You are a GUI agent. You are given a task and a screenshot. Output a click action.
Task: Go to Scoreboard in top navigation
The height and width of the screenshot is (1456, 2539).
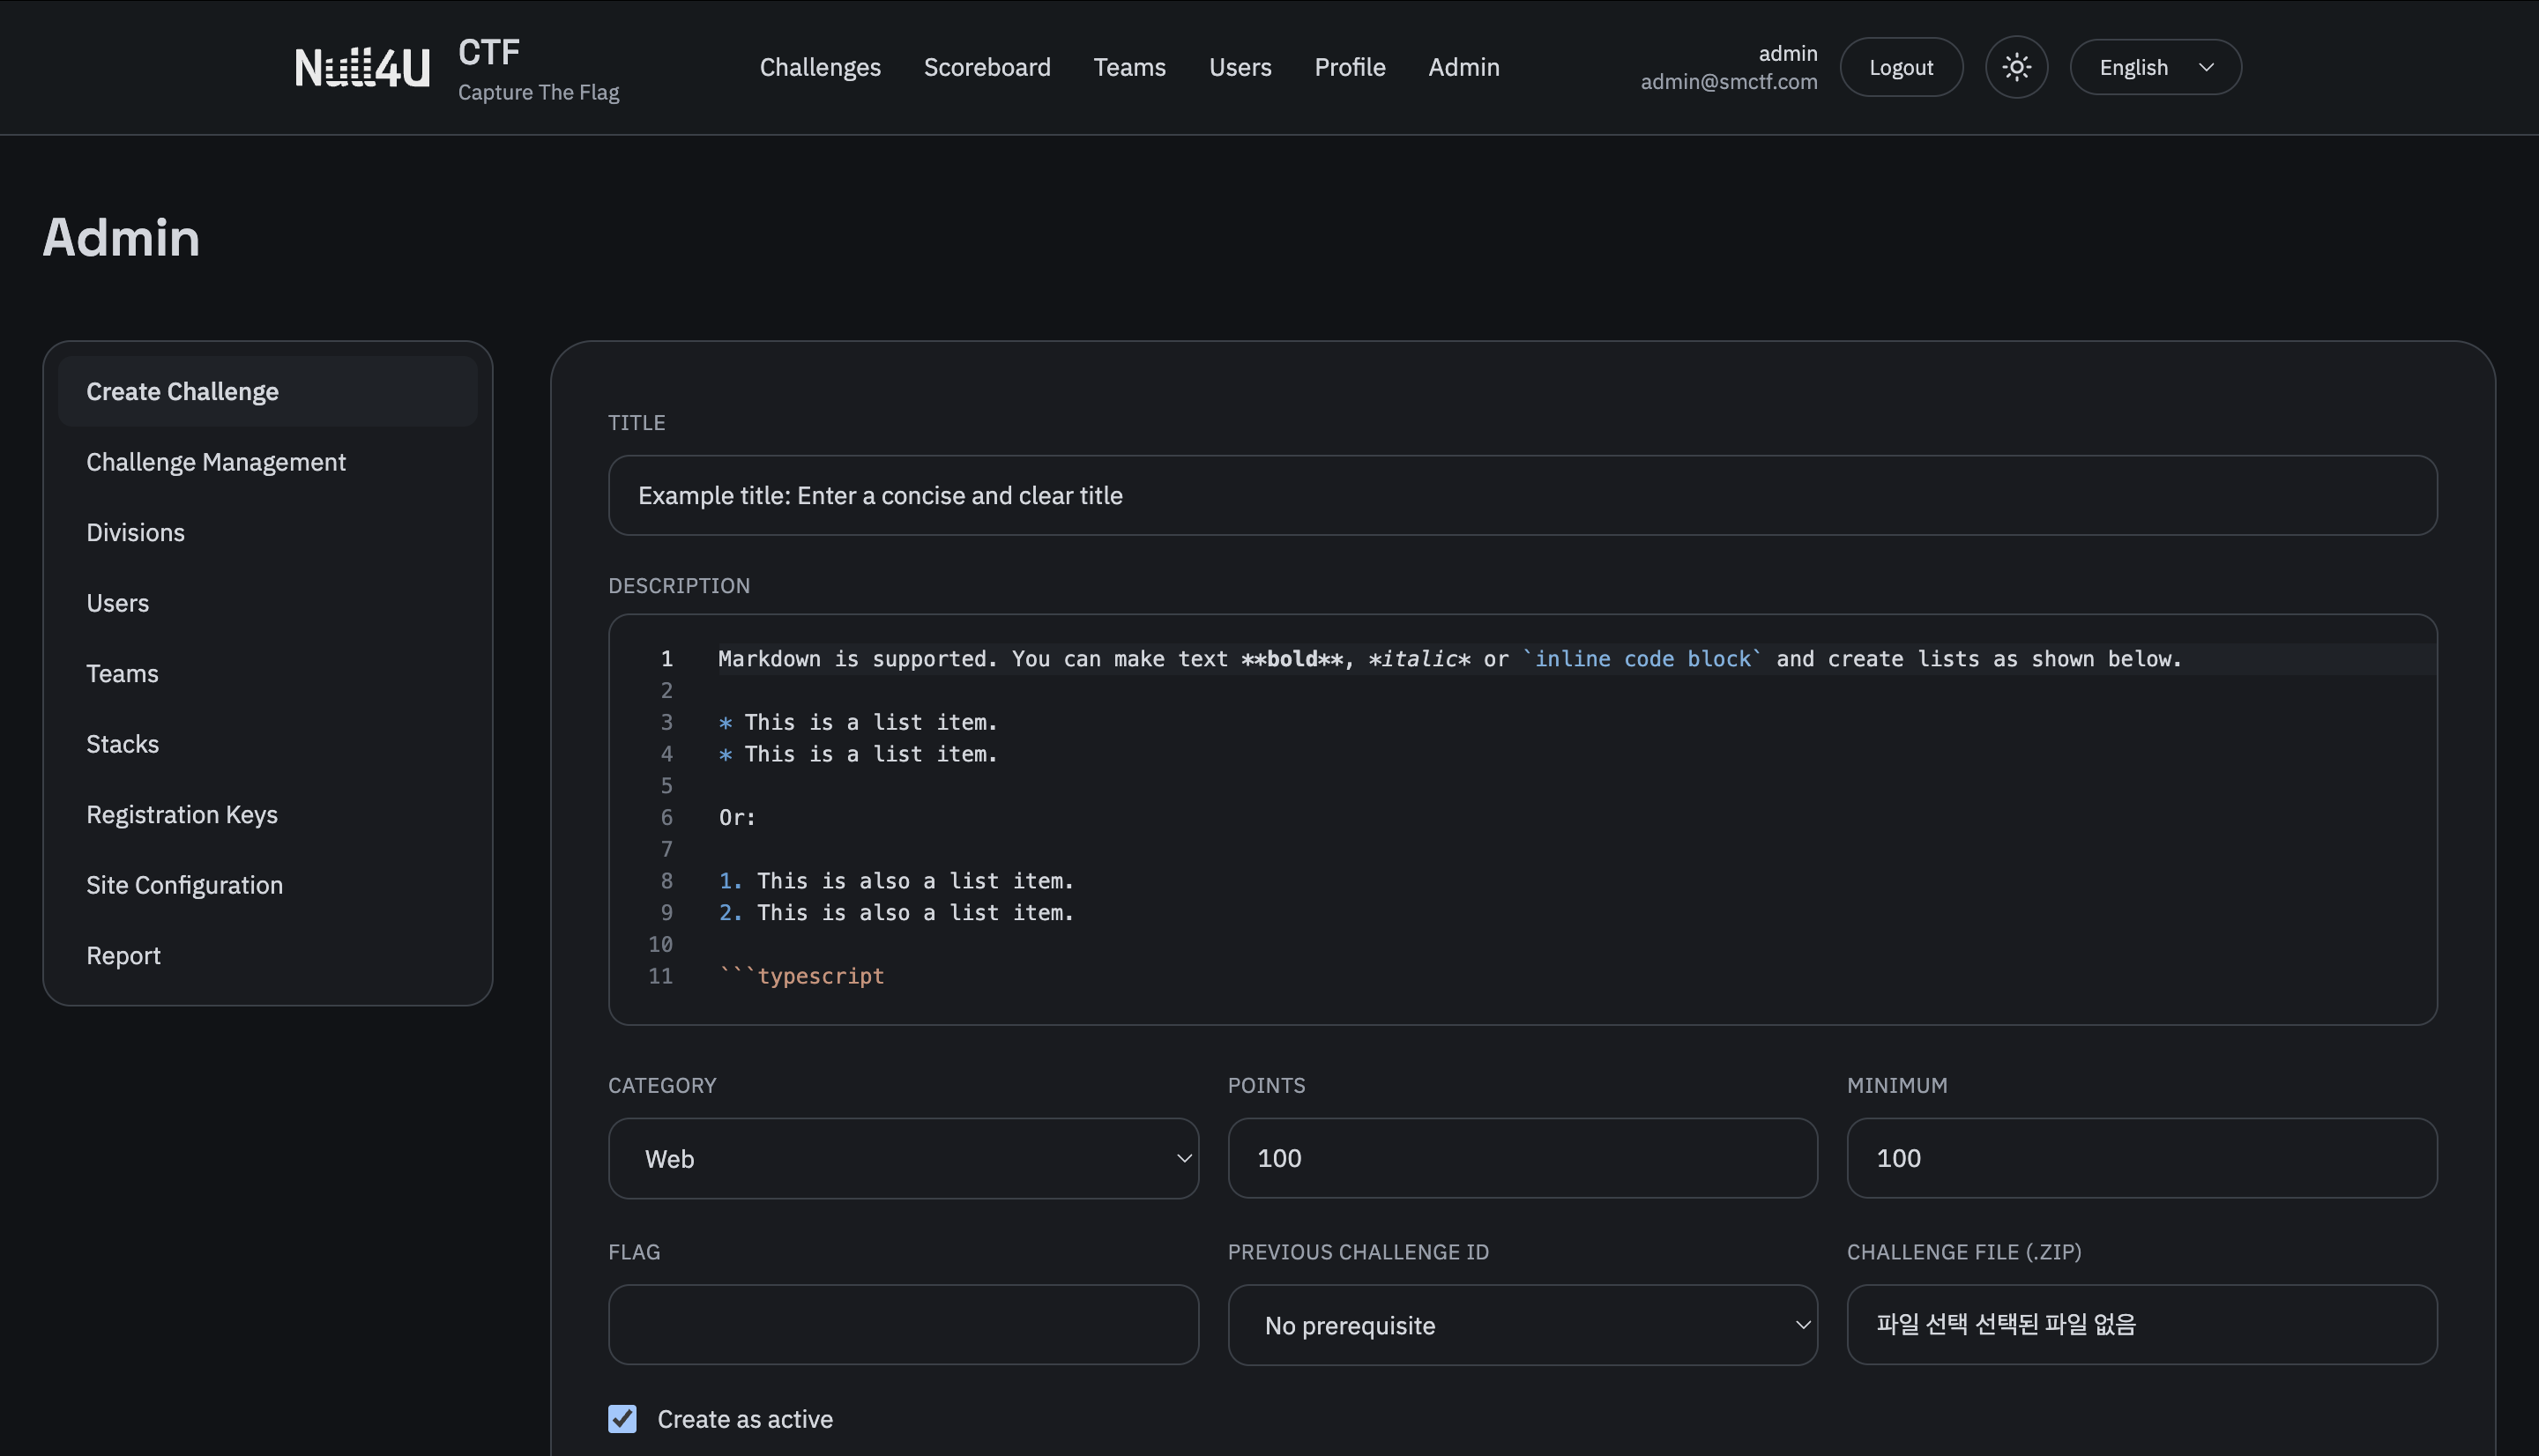pyautogui.click(x=986, y=67)
